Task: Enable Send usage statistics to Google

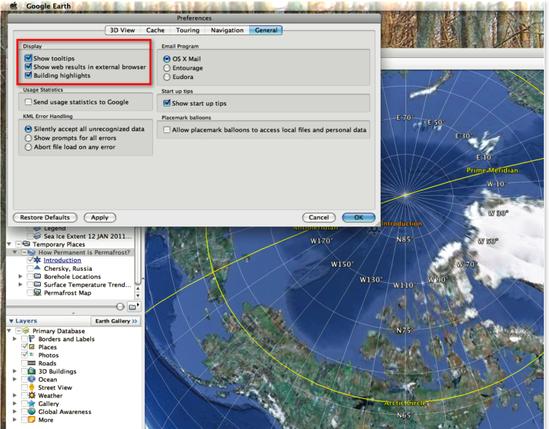Action: (x=28, y=102)
